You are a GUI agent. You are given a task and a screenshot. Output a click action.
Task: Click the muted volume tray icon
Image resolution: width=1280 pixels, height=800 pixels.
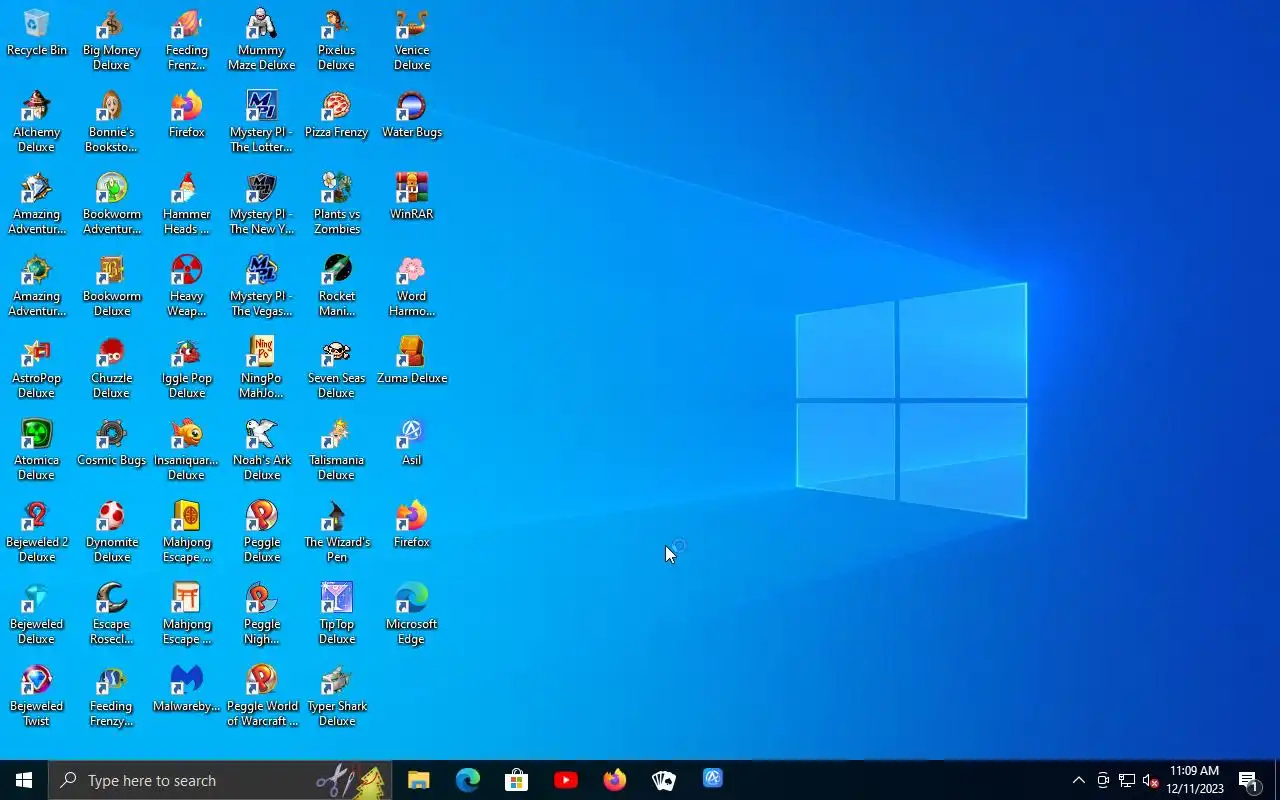(x=1150, y=780)
